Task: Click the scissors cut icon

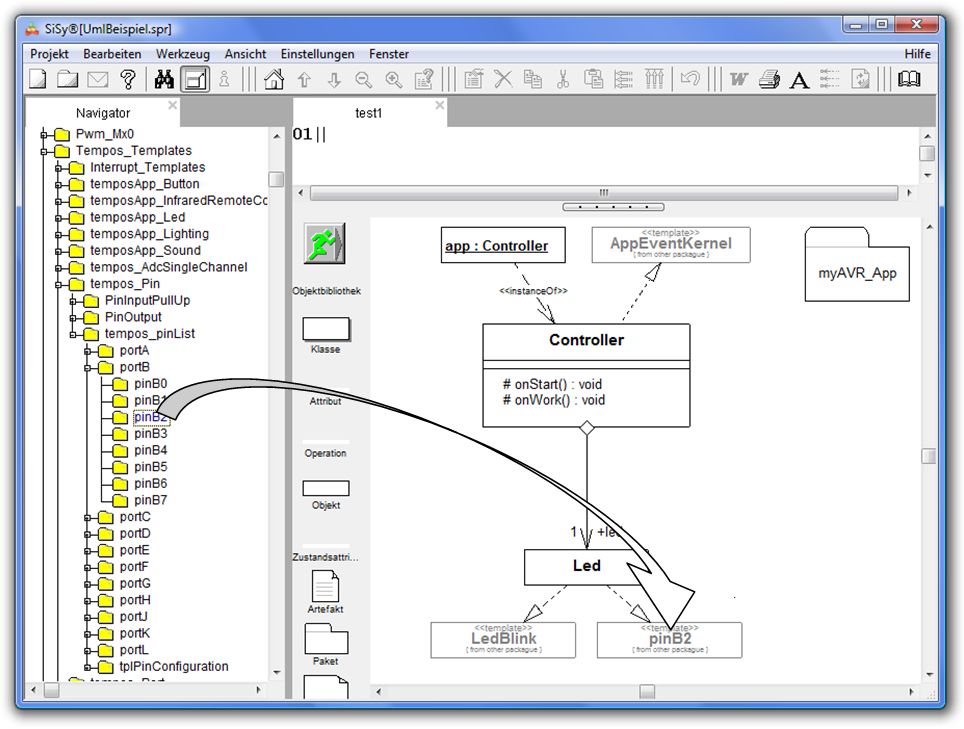Action: point(563,80)
